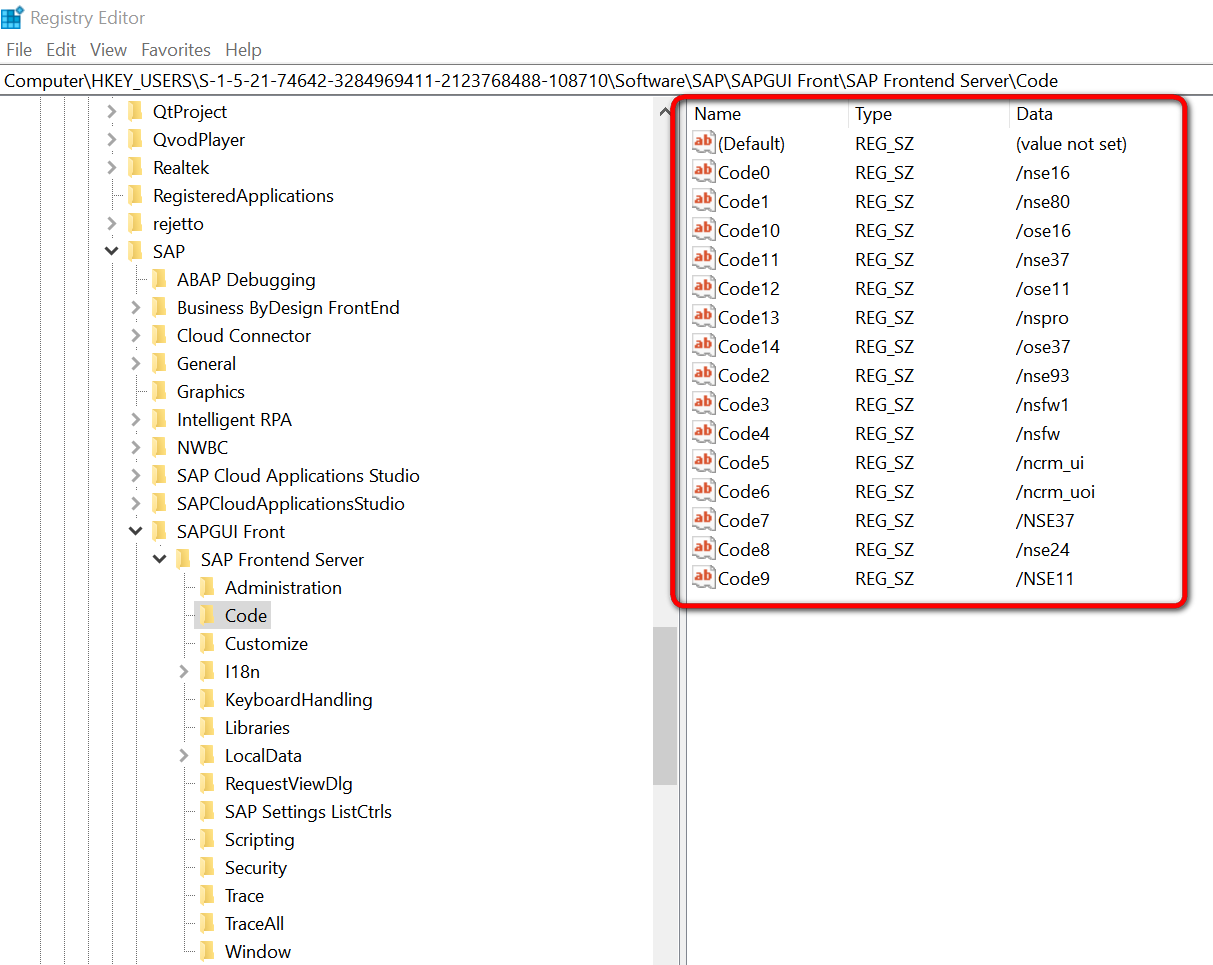Expand the NWBC key
Viewport: 1213px width, 965px height.
tap(136, 448)
